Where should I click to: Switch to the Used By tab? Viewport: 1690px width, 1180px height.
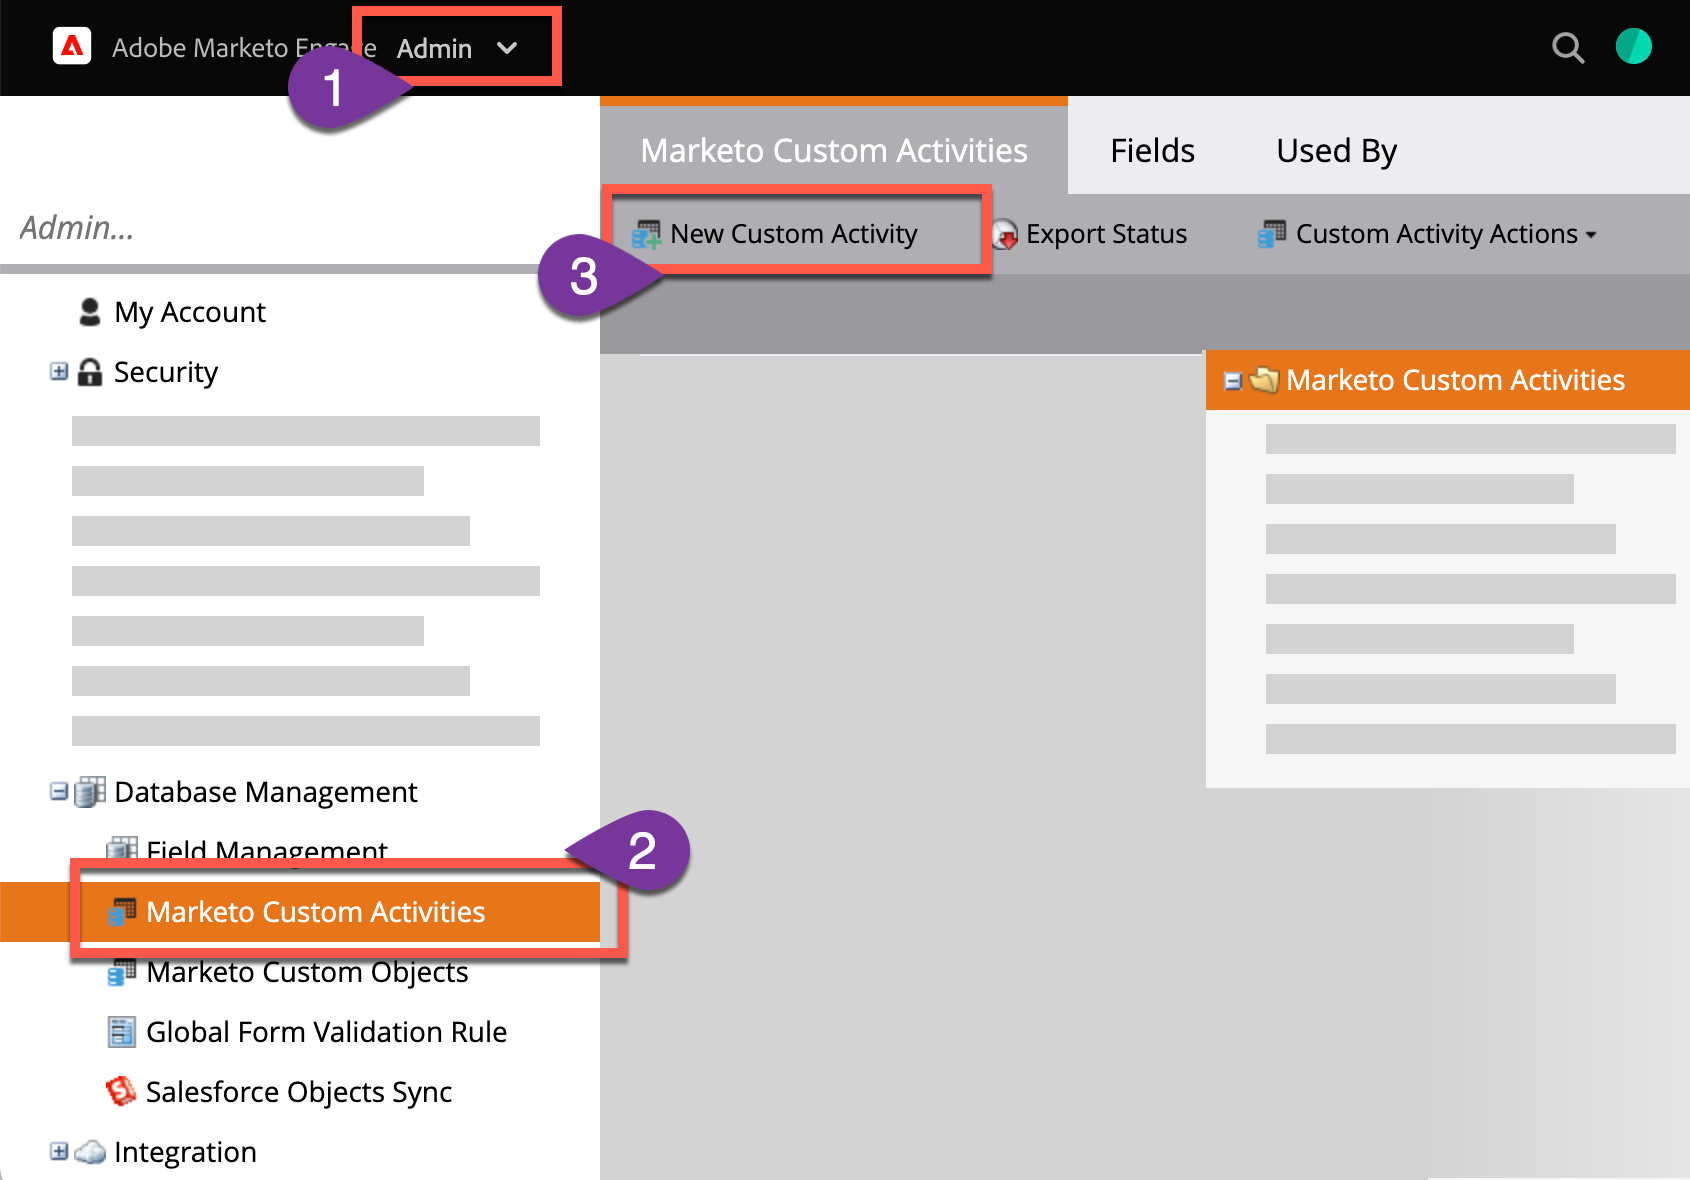click(x=1336, y=150)
